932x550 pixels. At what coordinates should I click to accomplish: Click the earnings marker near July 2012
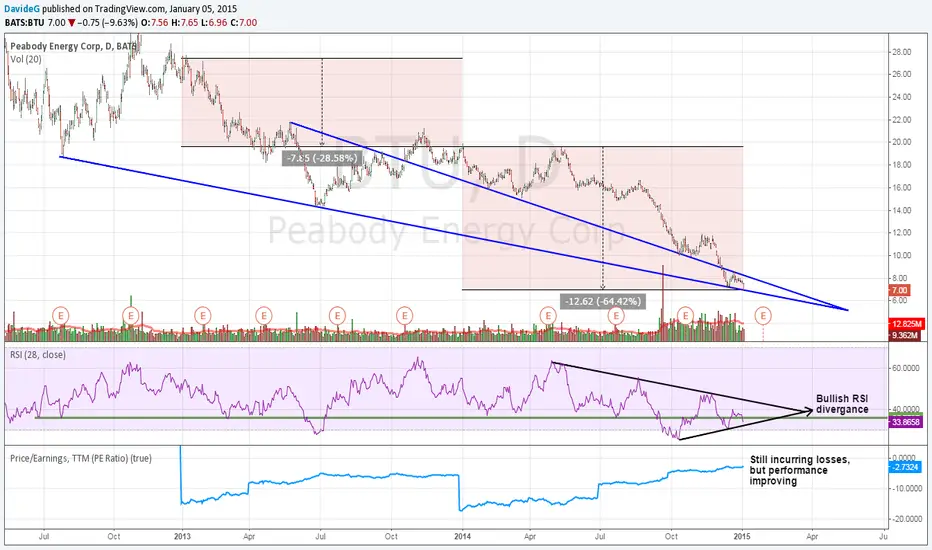61,315
